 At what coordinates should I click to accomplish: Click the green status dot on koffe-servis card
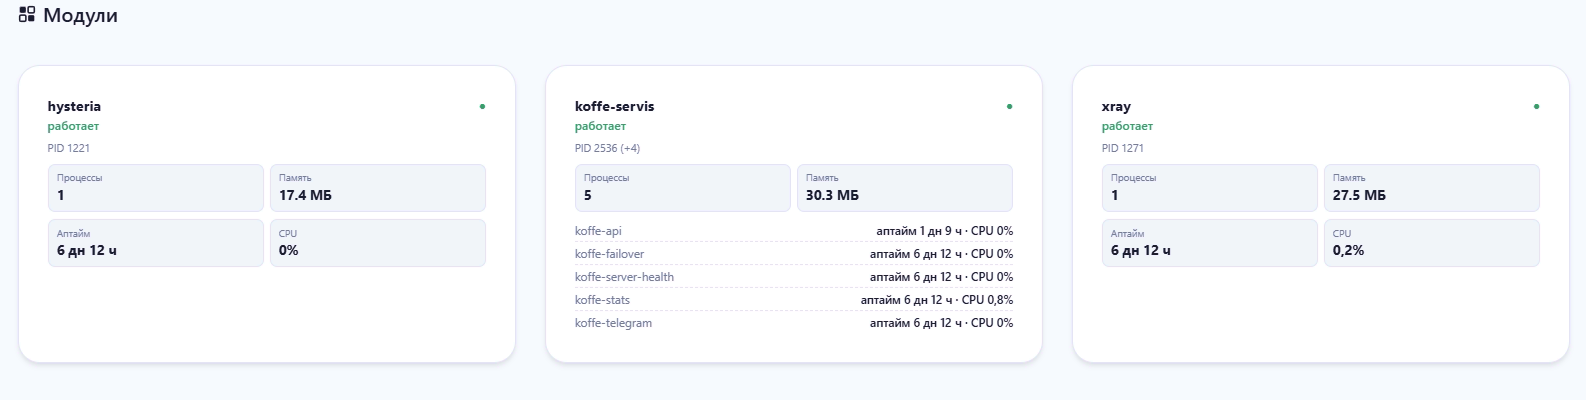click(x=1009, y=106)
